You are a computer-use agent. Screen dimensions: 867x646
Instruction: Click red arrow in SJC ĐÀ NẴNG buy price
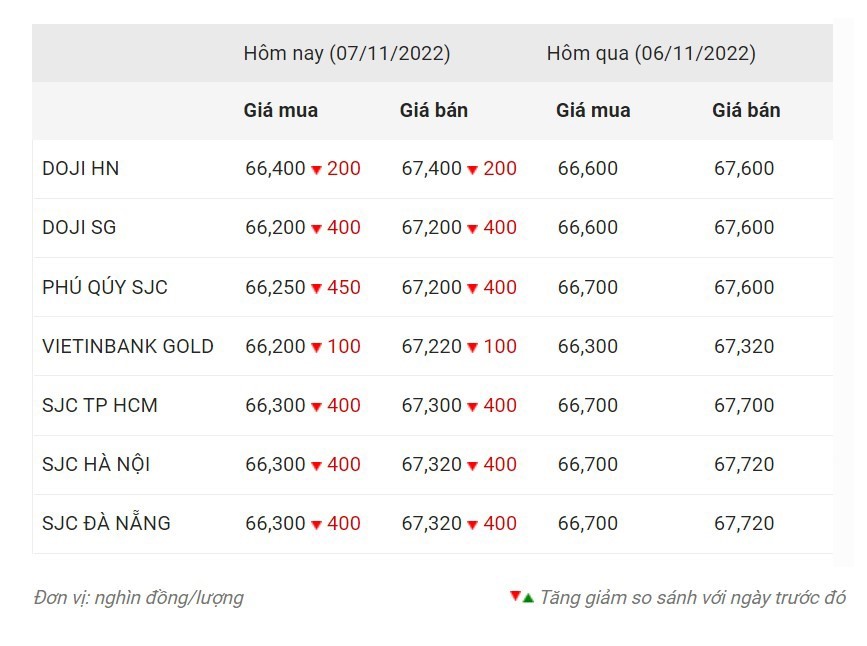316,525
